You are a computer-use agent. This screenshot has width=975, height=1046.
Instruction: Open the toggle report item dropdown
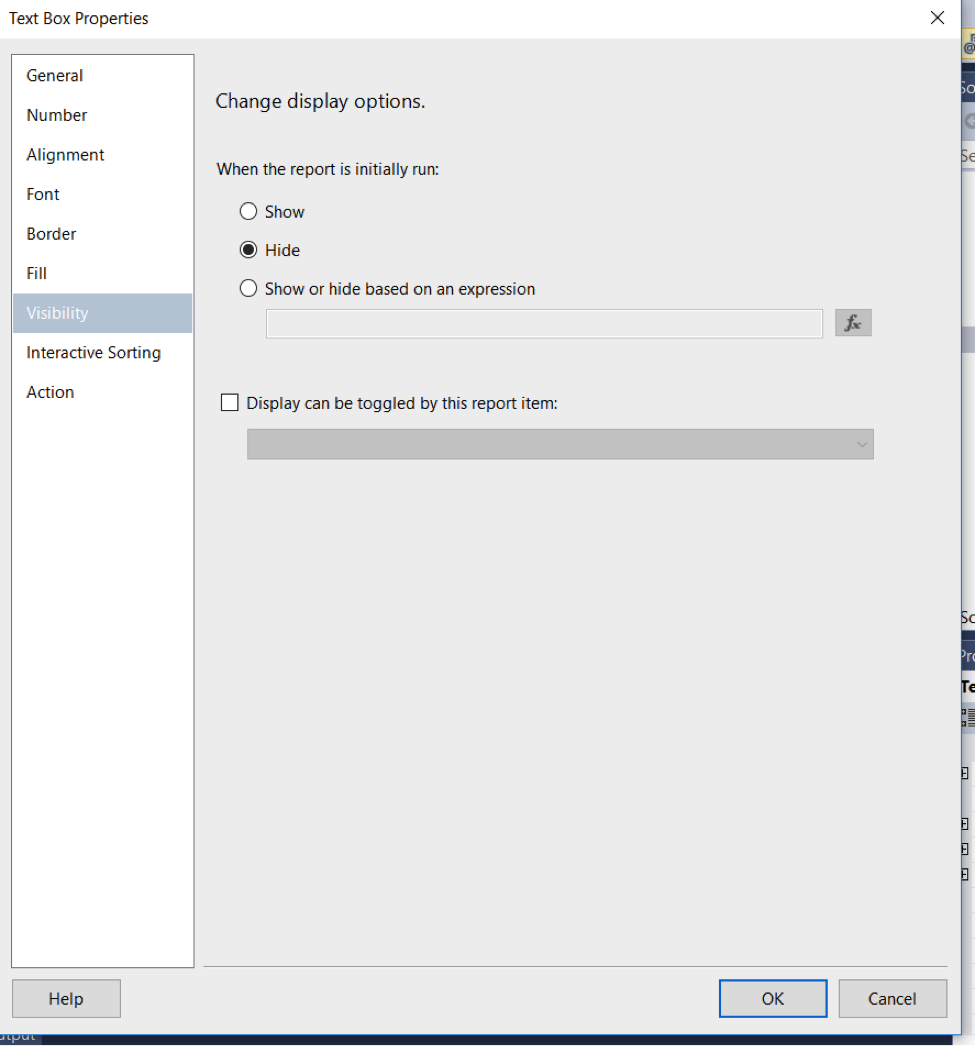click(560, 444)
